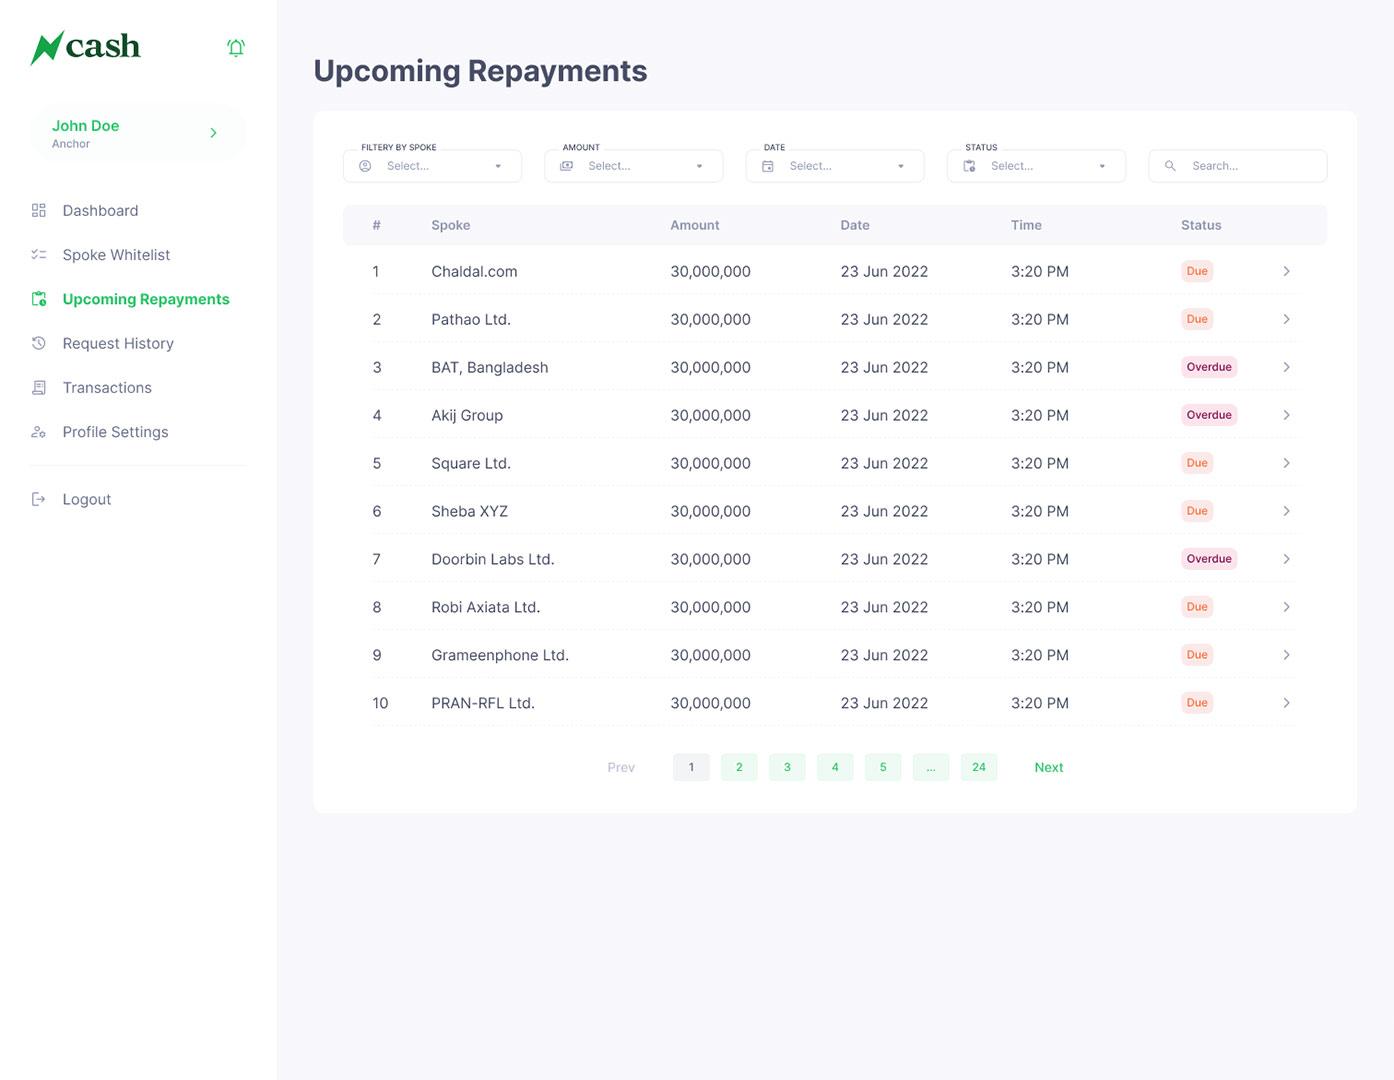
Task: Click the notification bell icon
Action: point(236,48)
